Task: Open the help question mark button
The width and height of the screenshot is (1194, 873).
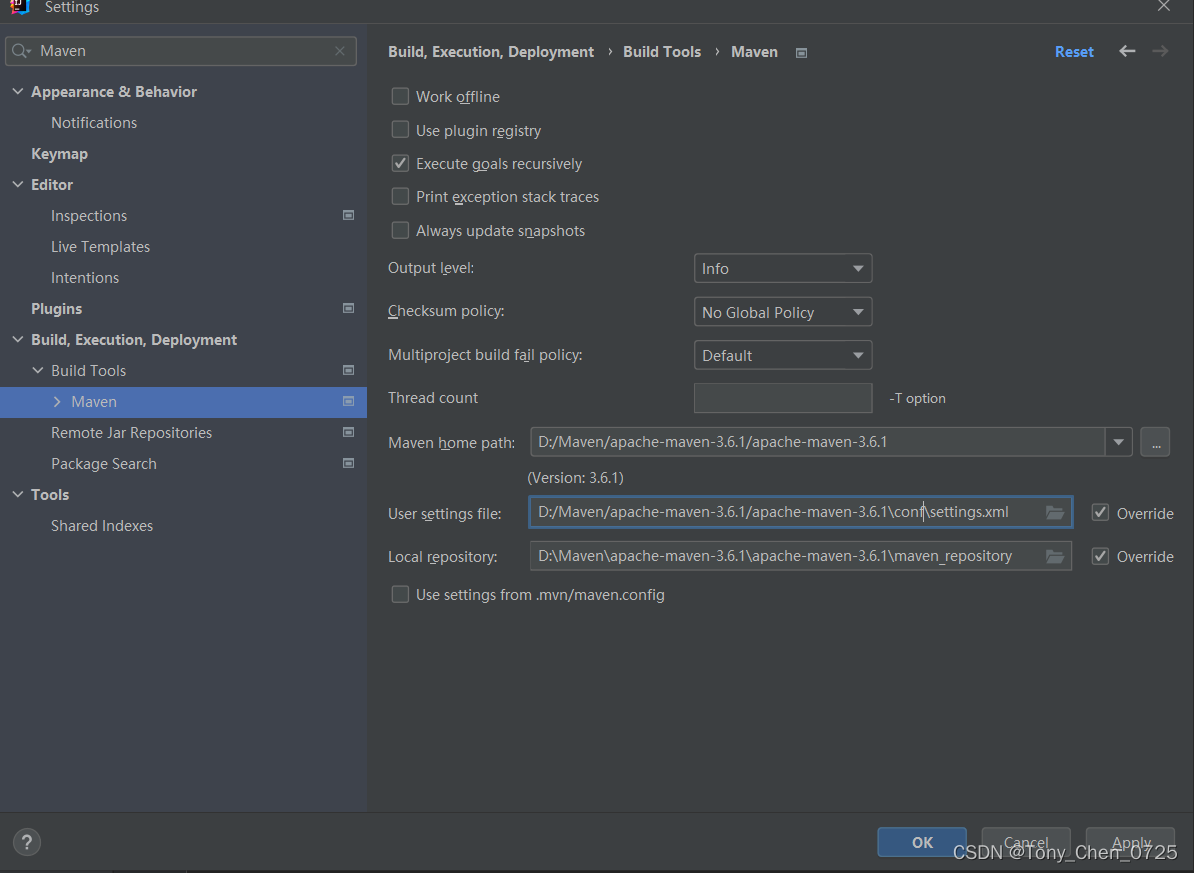Action: coord(27,842)
